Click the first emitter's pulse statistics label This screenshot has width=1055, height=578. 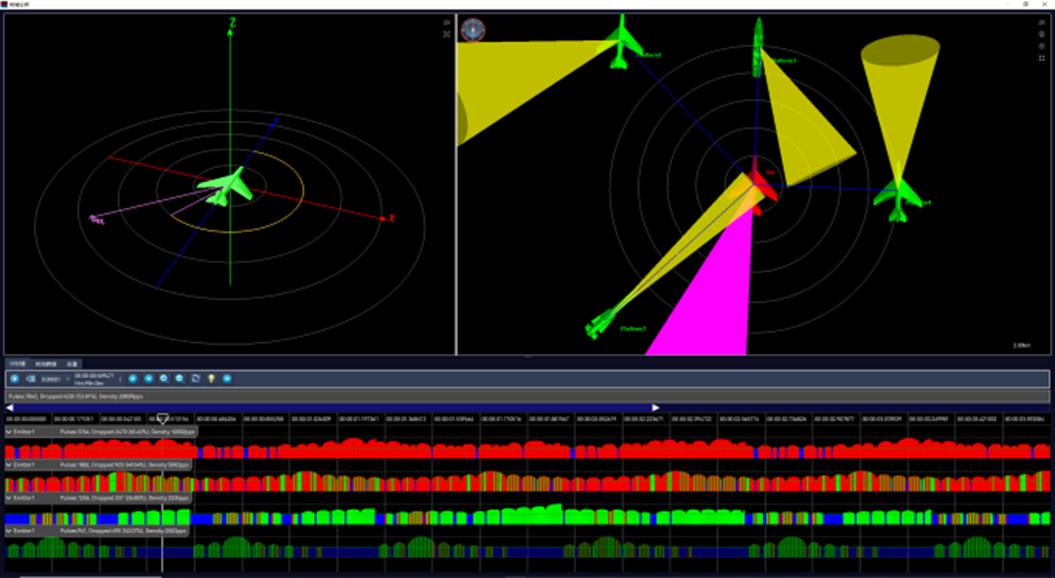pos(127,431)
